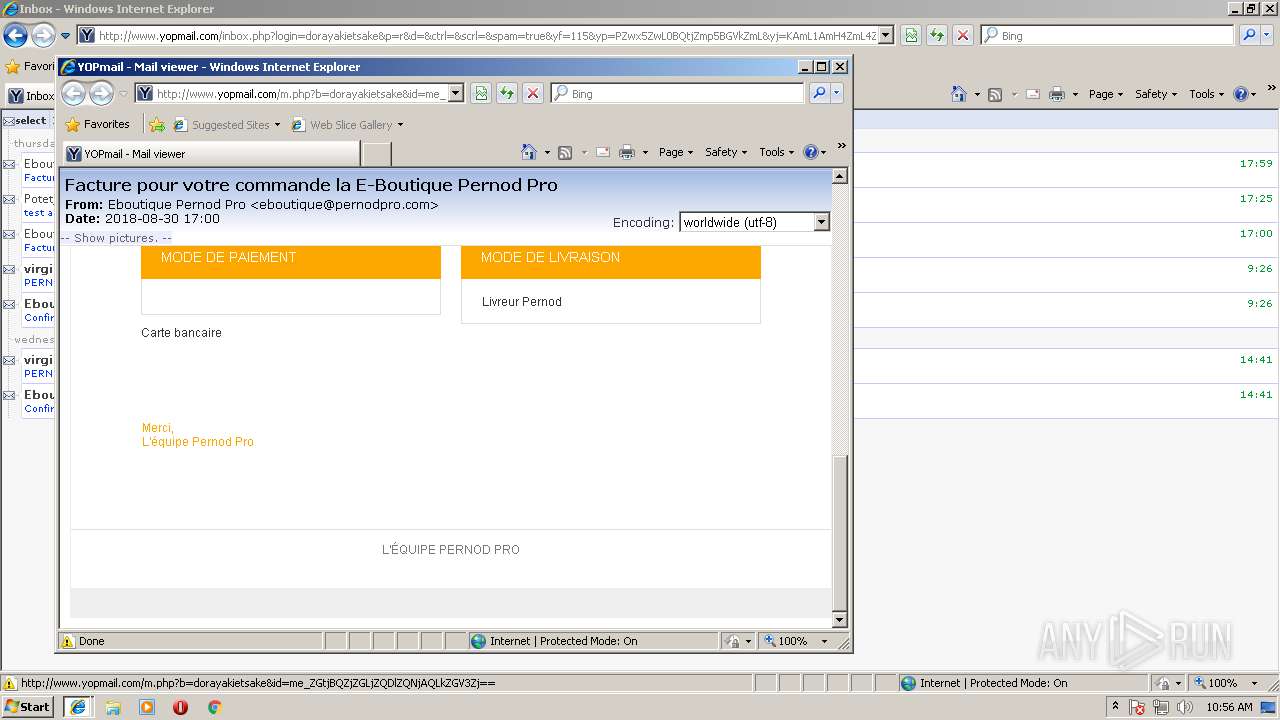Click Forward in the Inbox window
1280x720 pixels.
[x=42, y=36]
